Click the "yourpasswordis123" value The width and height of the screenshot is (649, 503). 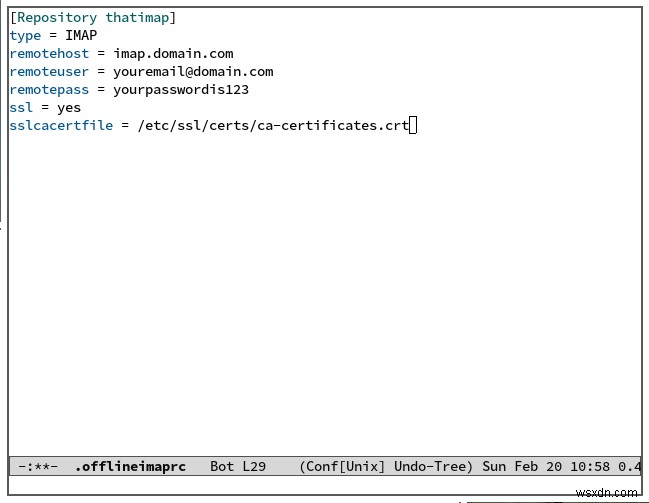pyautogui.click(x=181, y=90)
